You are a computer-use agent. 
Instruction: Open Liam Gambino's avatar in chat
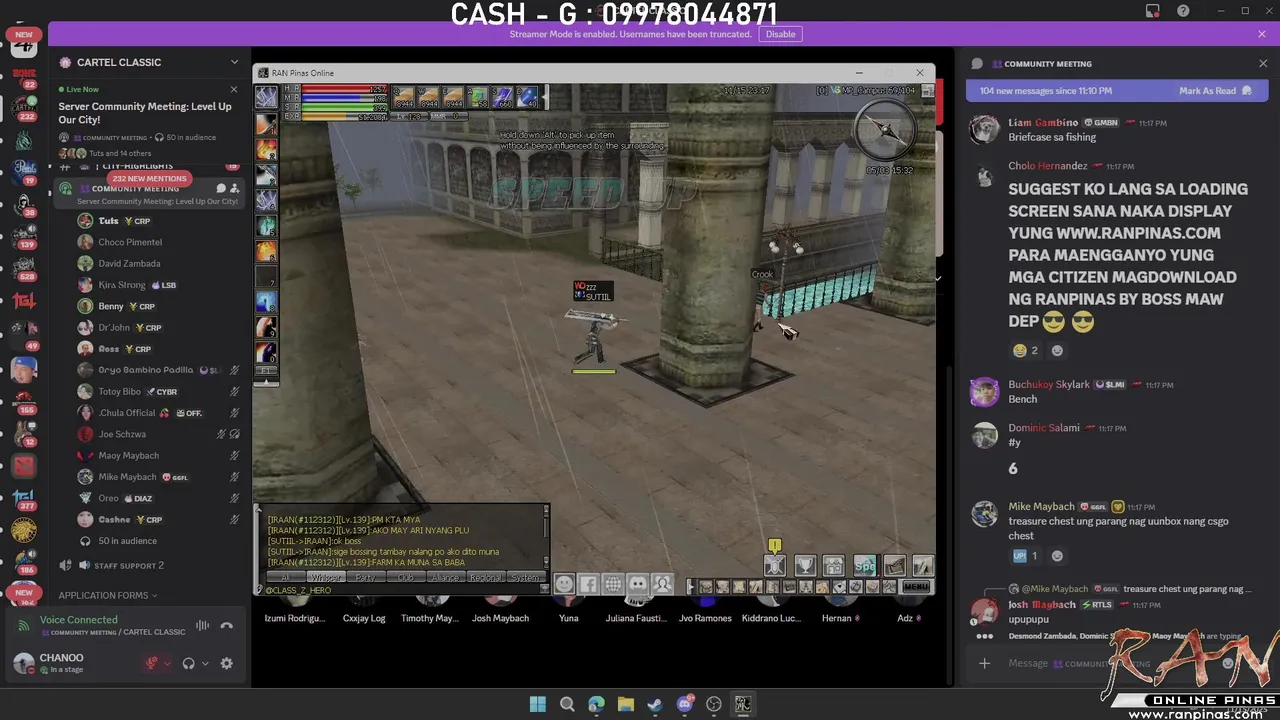point(985,130)
